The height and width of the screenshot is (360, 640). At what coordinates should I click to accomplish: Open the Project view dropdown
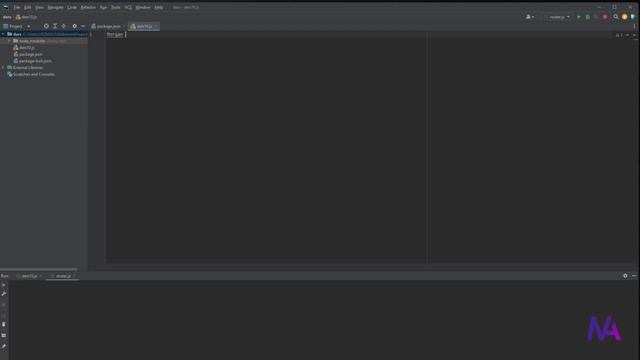(x=17, y=26)
